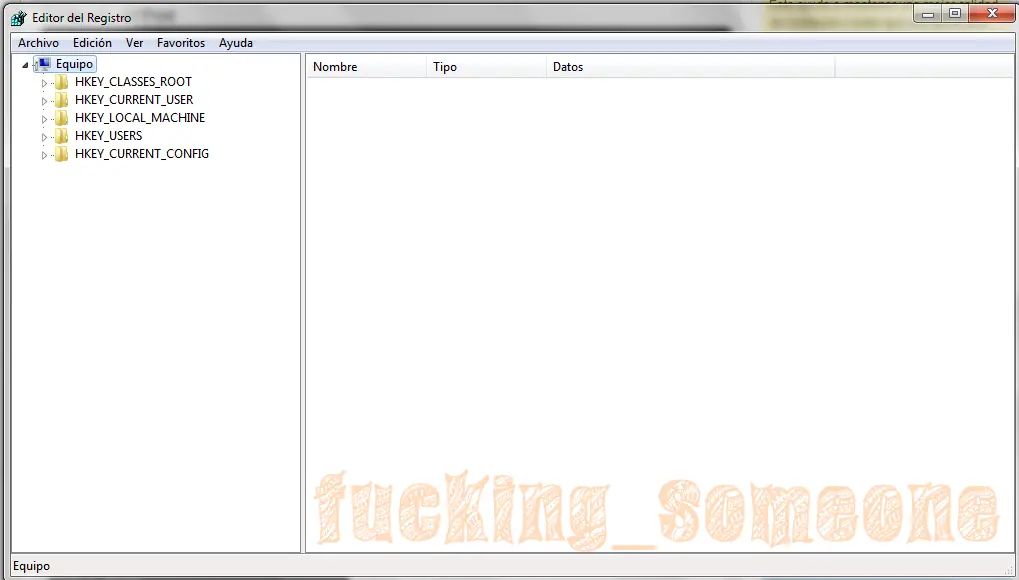Close the Editor del Registro window
The image size is (1019, 580).
coord(992,14)
